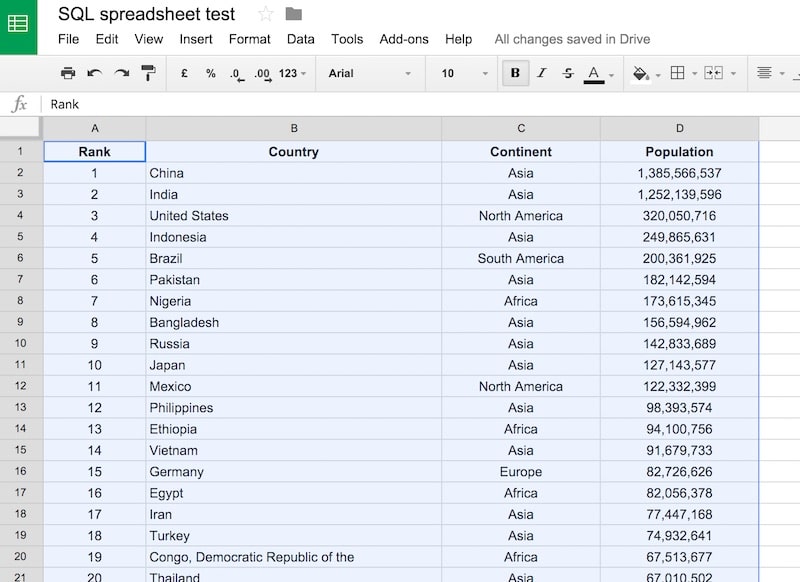The image size is (800, 582).
Task: Merge the selected cells
Action: [716, 73]
